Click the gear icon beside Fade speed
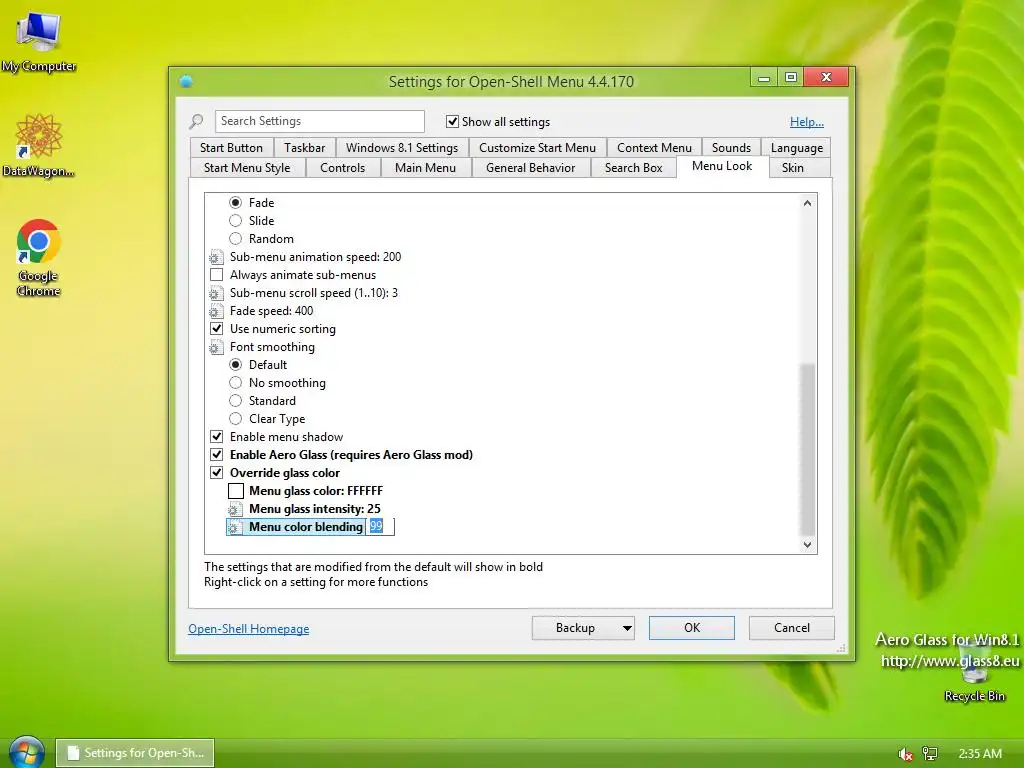 pos(216,312)
